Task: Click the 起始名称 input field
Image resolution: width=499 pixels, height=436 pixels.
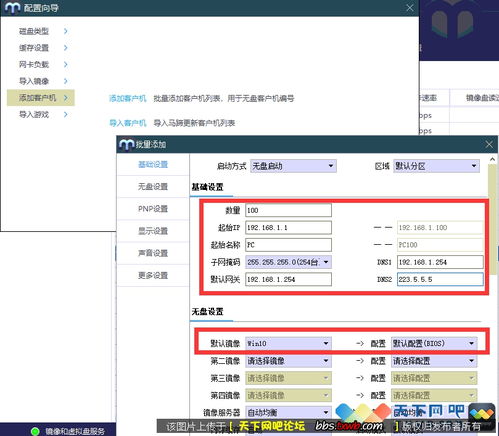Action: (x=288, y=245)
